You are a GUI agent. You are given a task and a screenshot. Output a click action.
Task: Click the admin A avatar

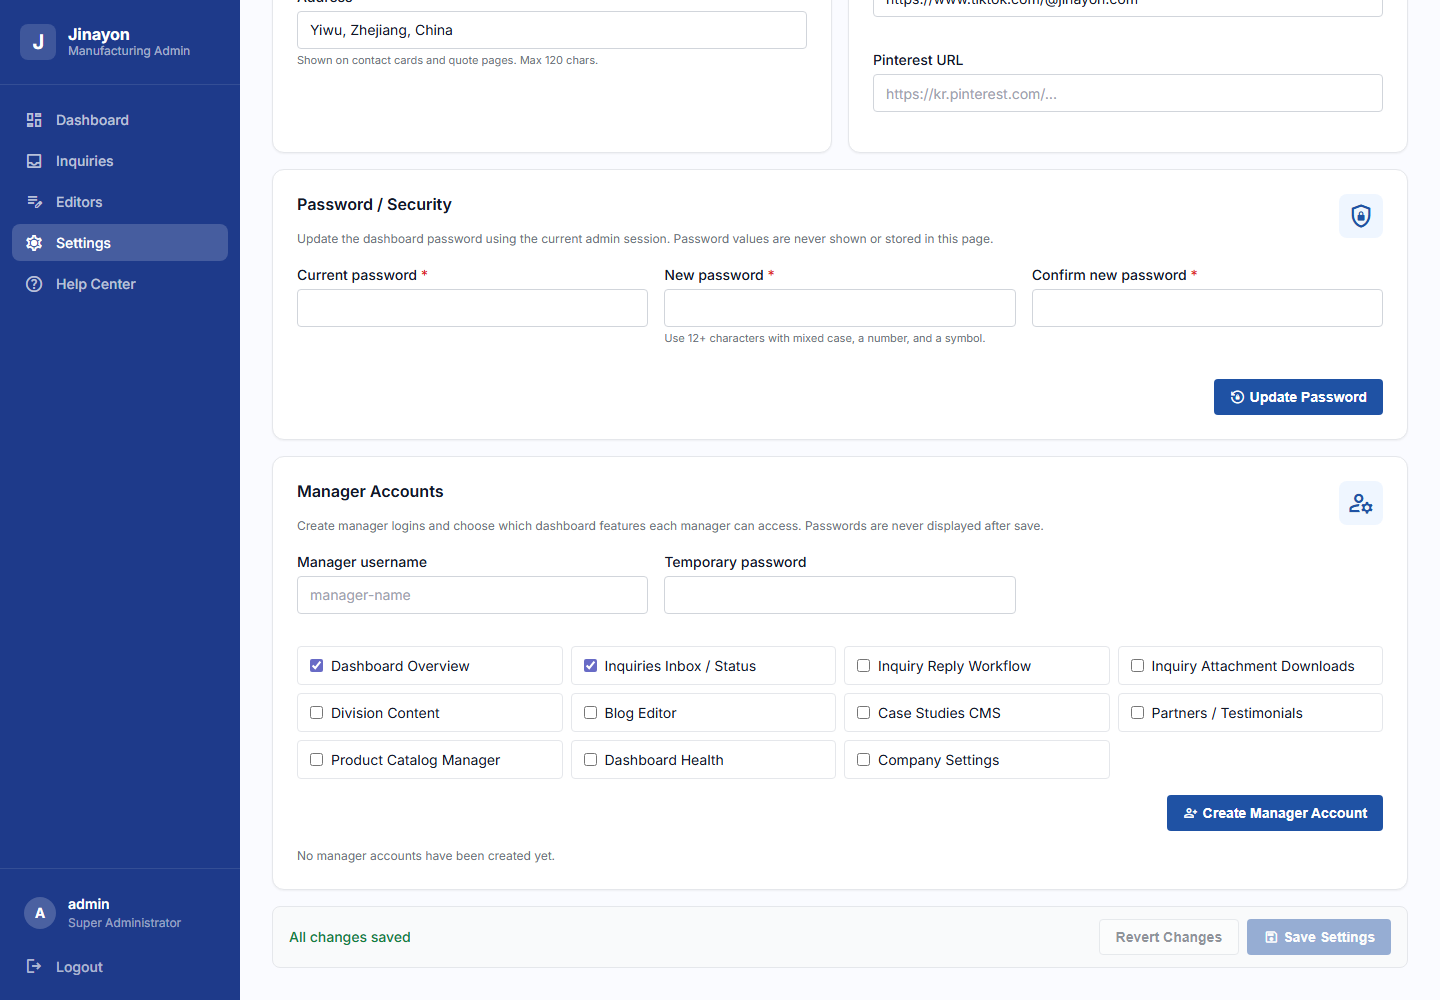40,913
